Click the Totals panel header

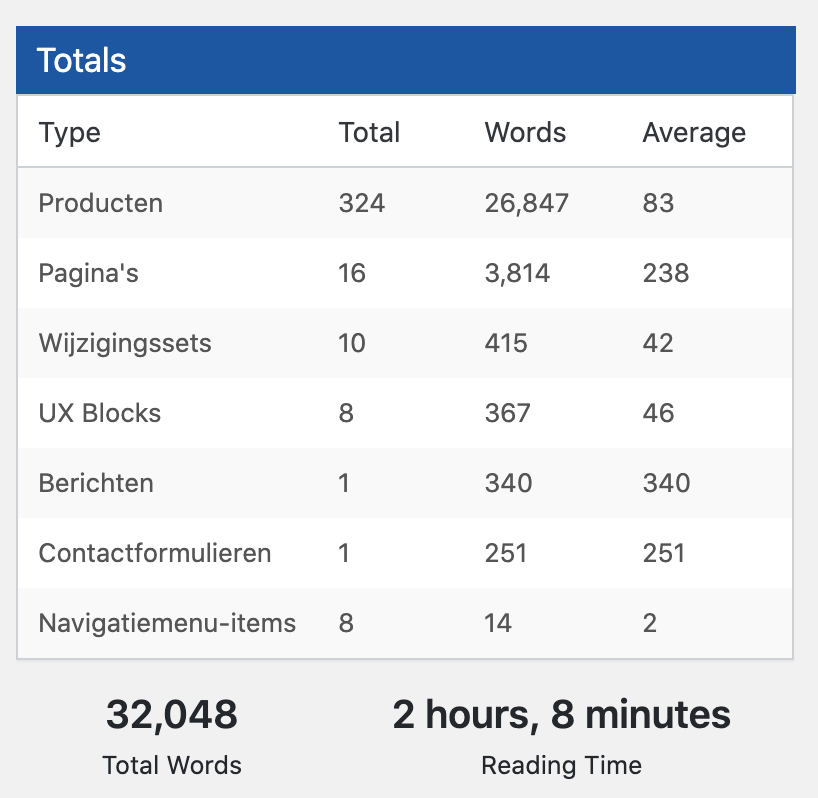(406, 60)
